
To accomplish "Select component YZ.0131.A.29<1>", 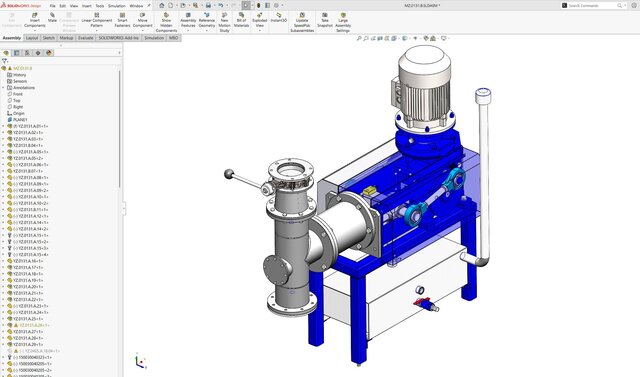I will pos(25,344).
